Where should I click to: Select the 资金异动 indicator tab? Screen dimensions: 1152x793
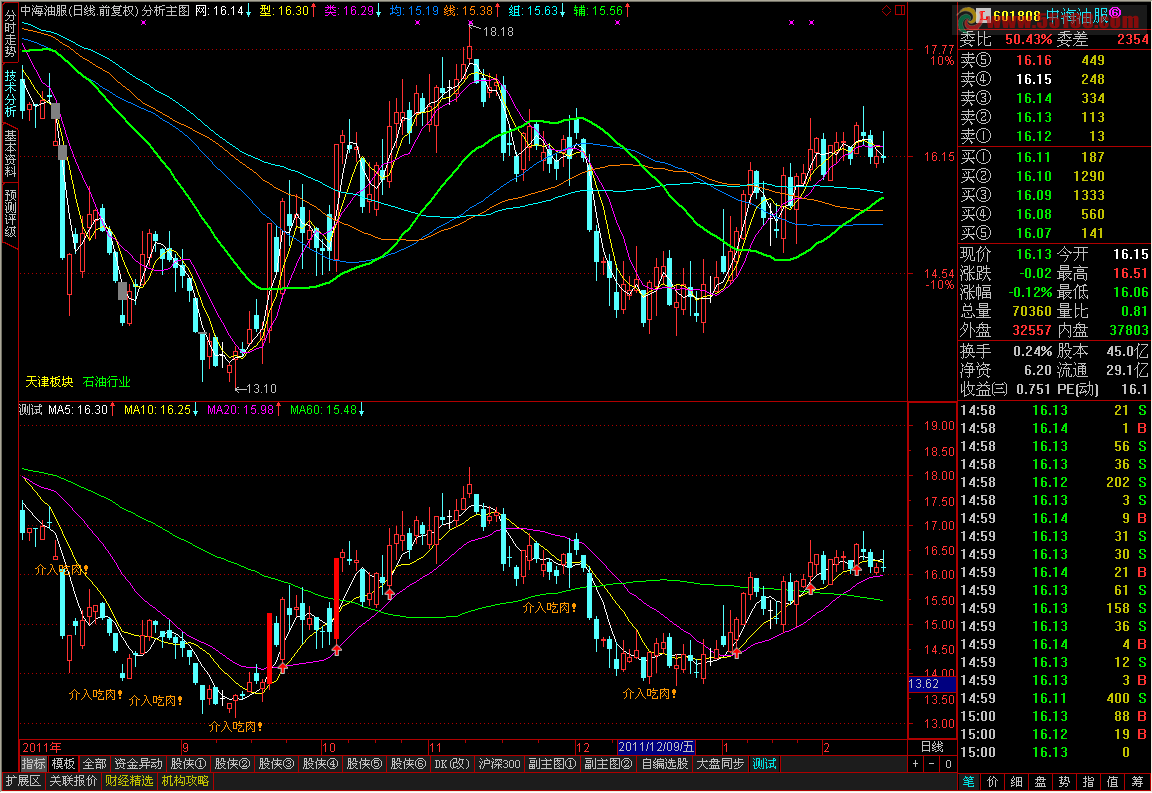click(x=138, y=764)
